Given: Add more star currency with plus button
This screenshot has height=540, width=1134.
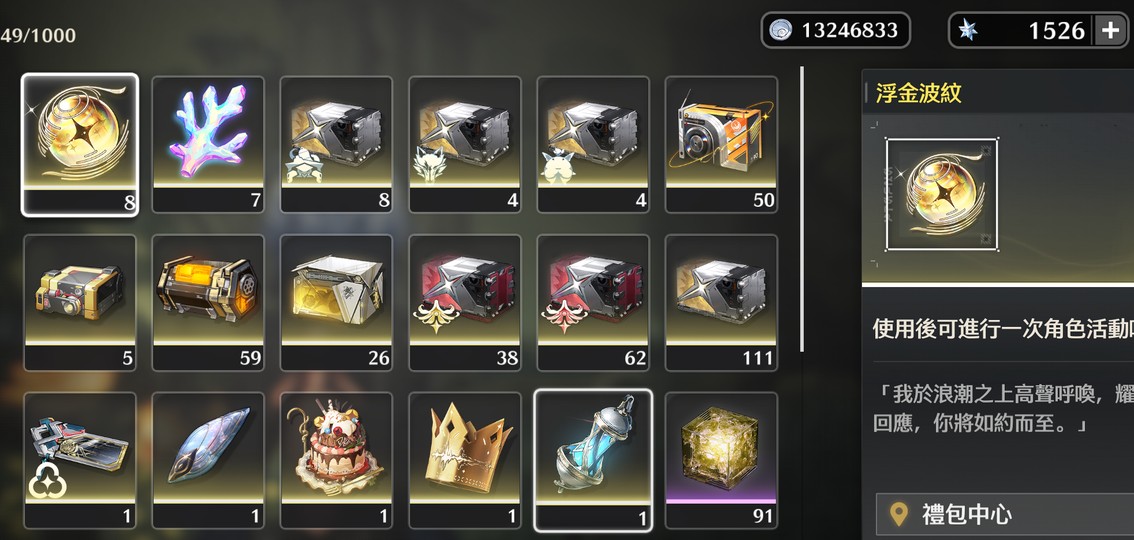Looking at the screenshot, I should tap(1110, 30).
